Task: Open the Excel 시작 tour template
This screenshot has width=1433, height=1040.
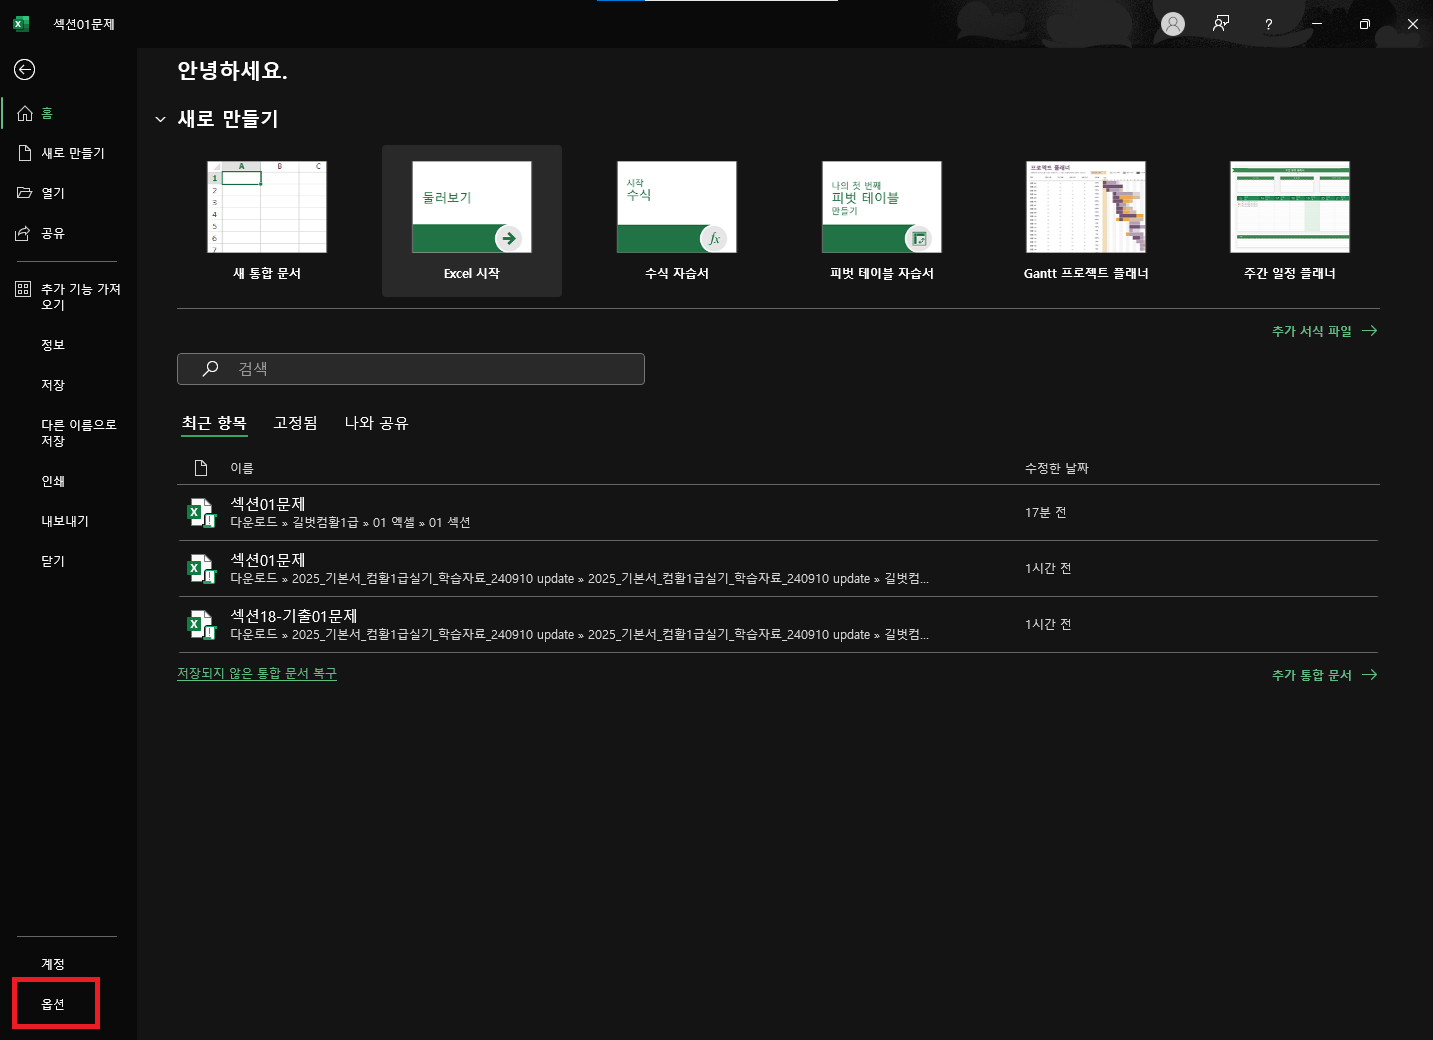Action: click(472, 221)
